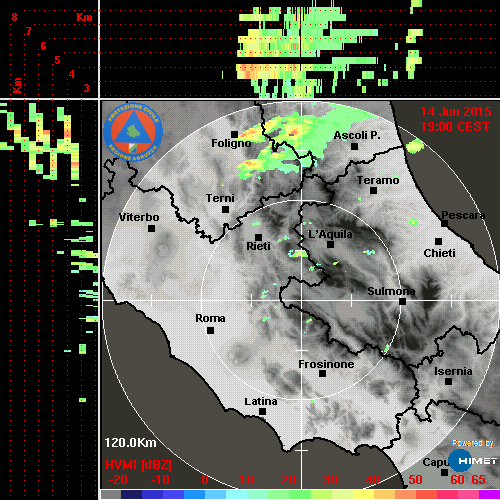The height and width of the screenshot is (500, 500).
Task: Click the Foligno city label
Action: click(231, 143)
